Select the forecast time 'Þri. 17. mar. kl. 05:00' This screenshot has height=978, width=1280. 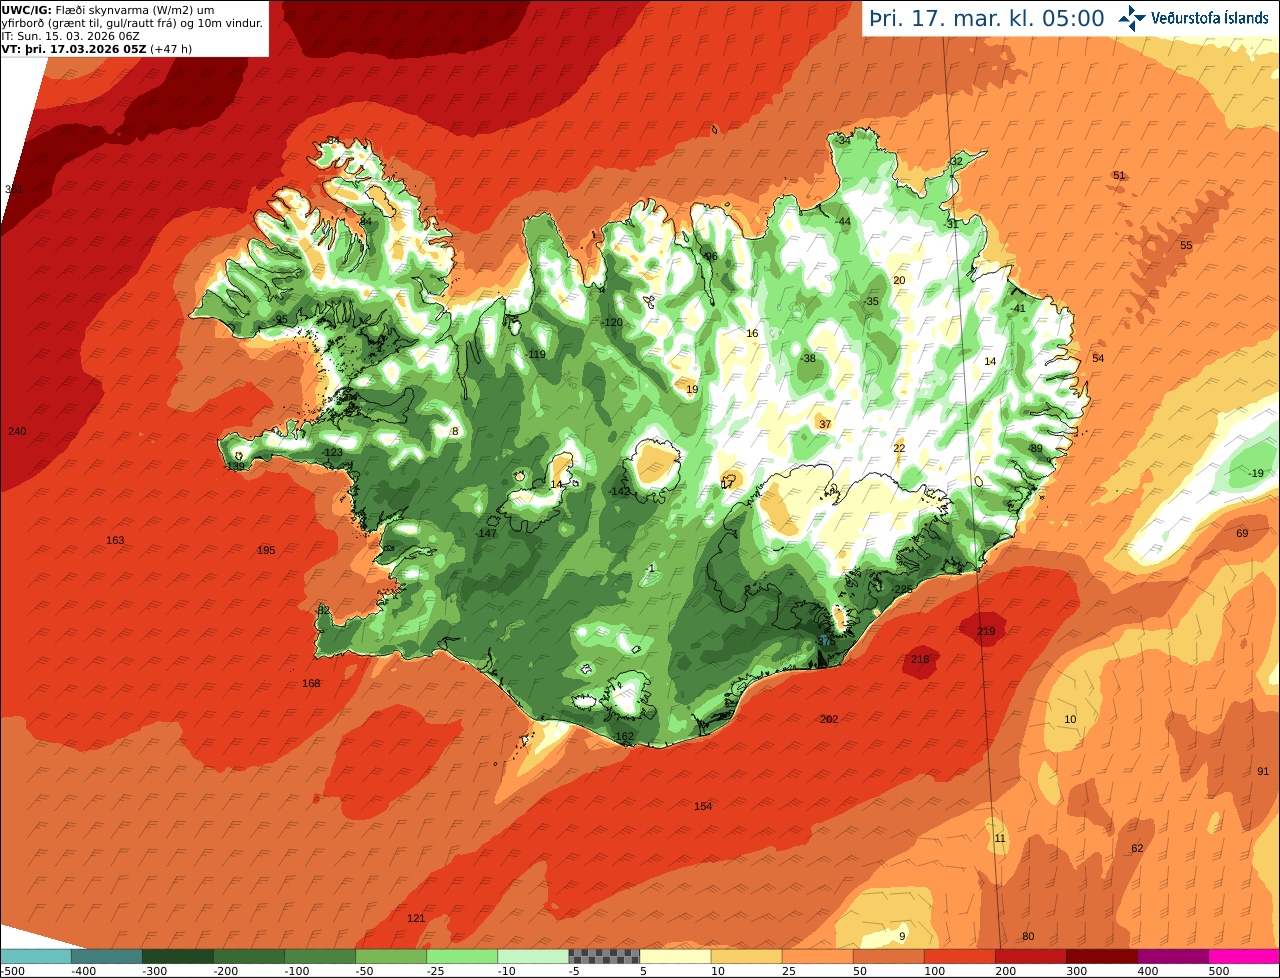pyautogui.click(x=986, y=18)
